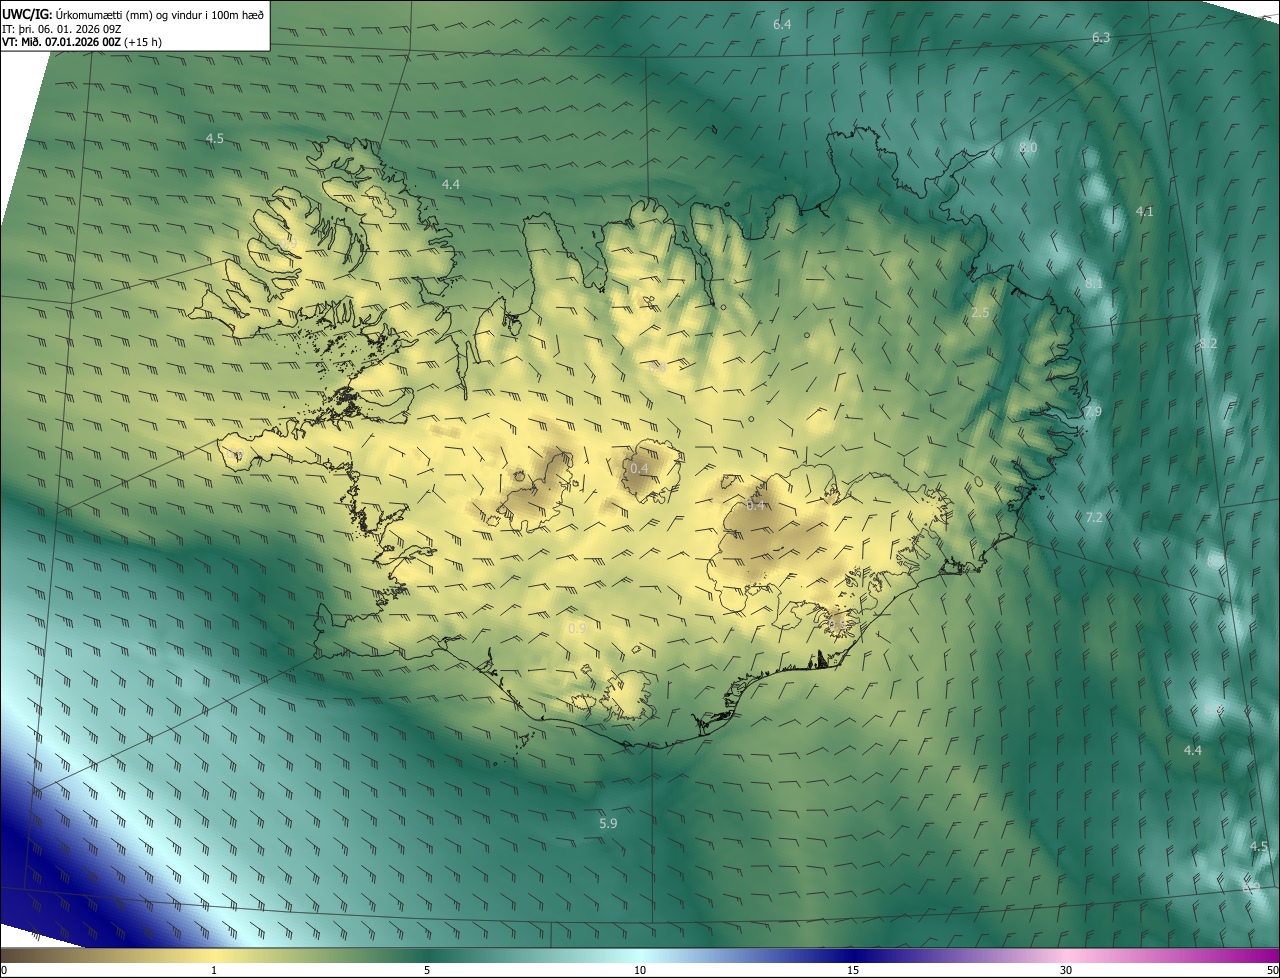This screenshot has height=978, width=1280.
Task: Click the 30 tick on the colour scale
Action: pos(1066,970)
